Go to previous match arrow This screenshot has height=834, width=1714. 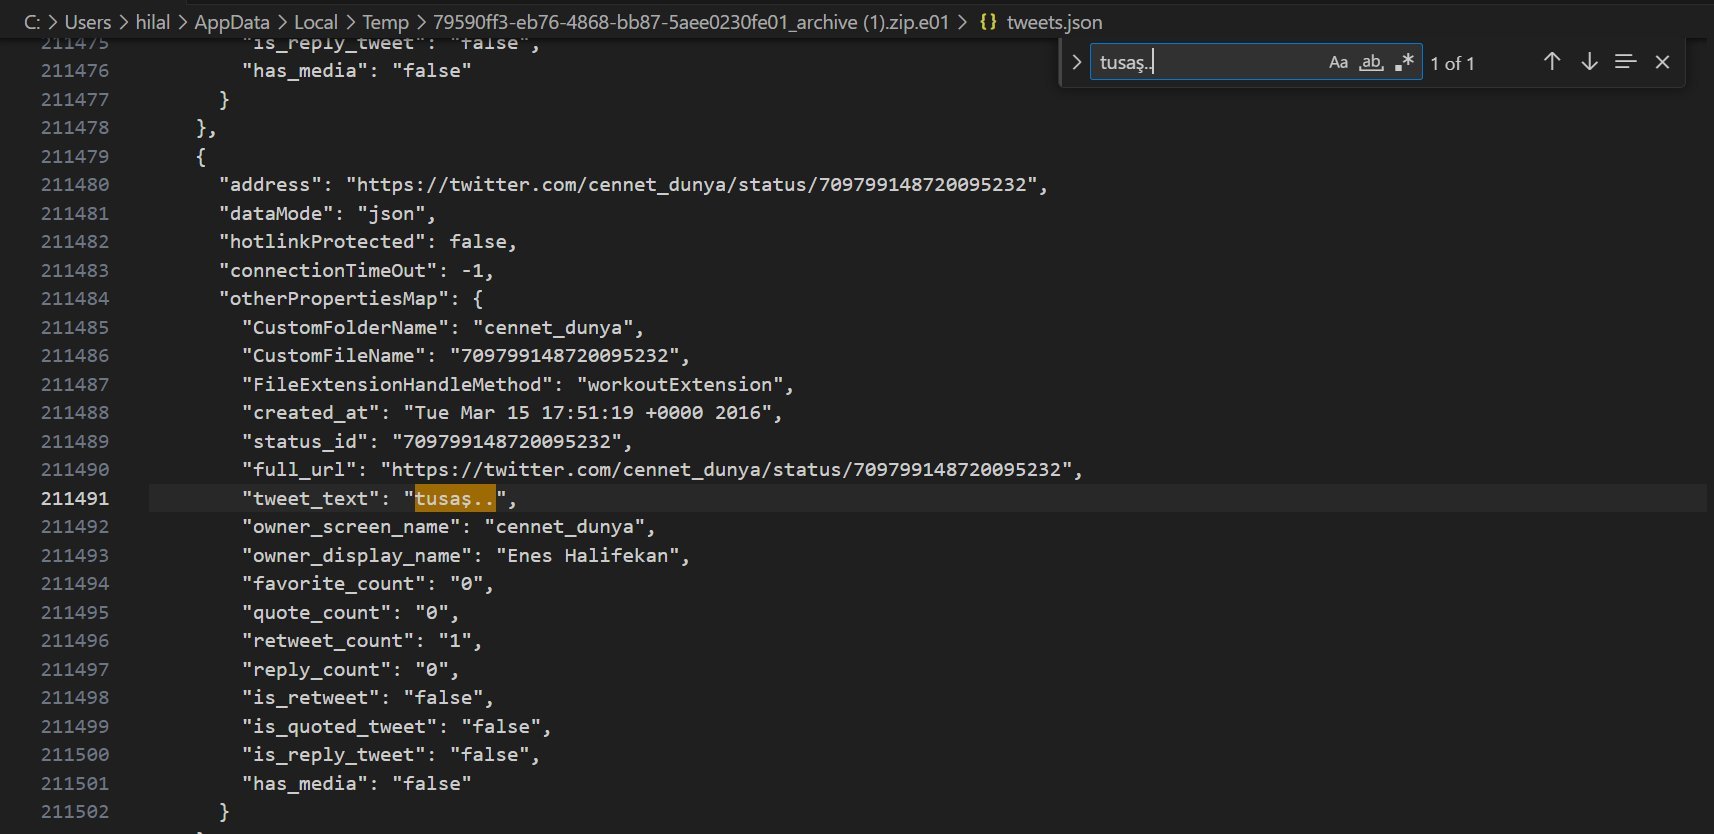coord(1552,62)
